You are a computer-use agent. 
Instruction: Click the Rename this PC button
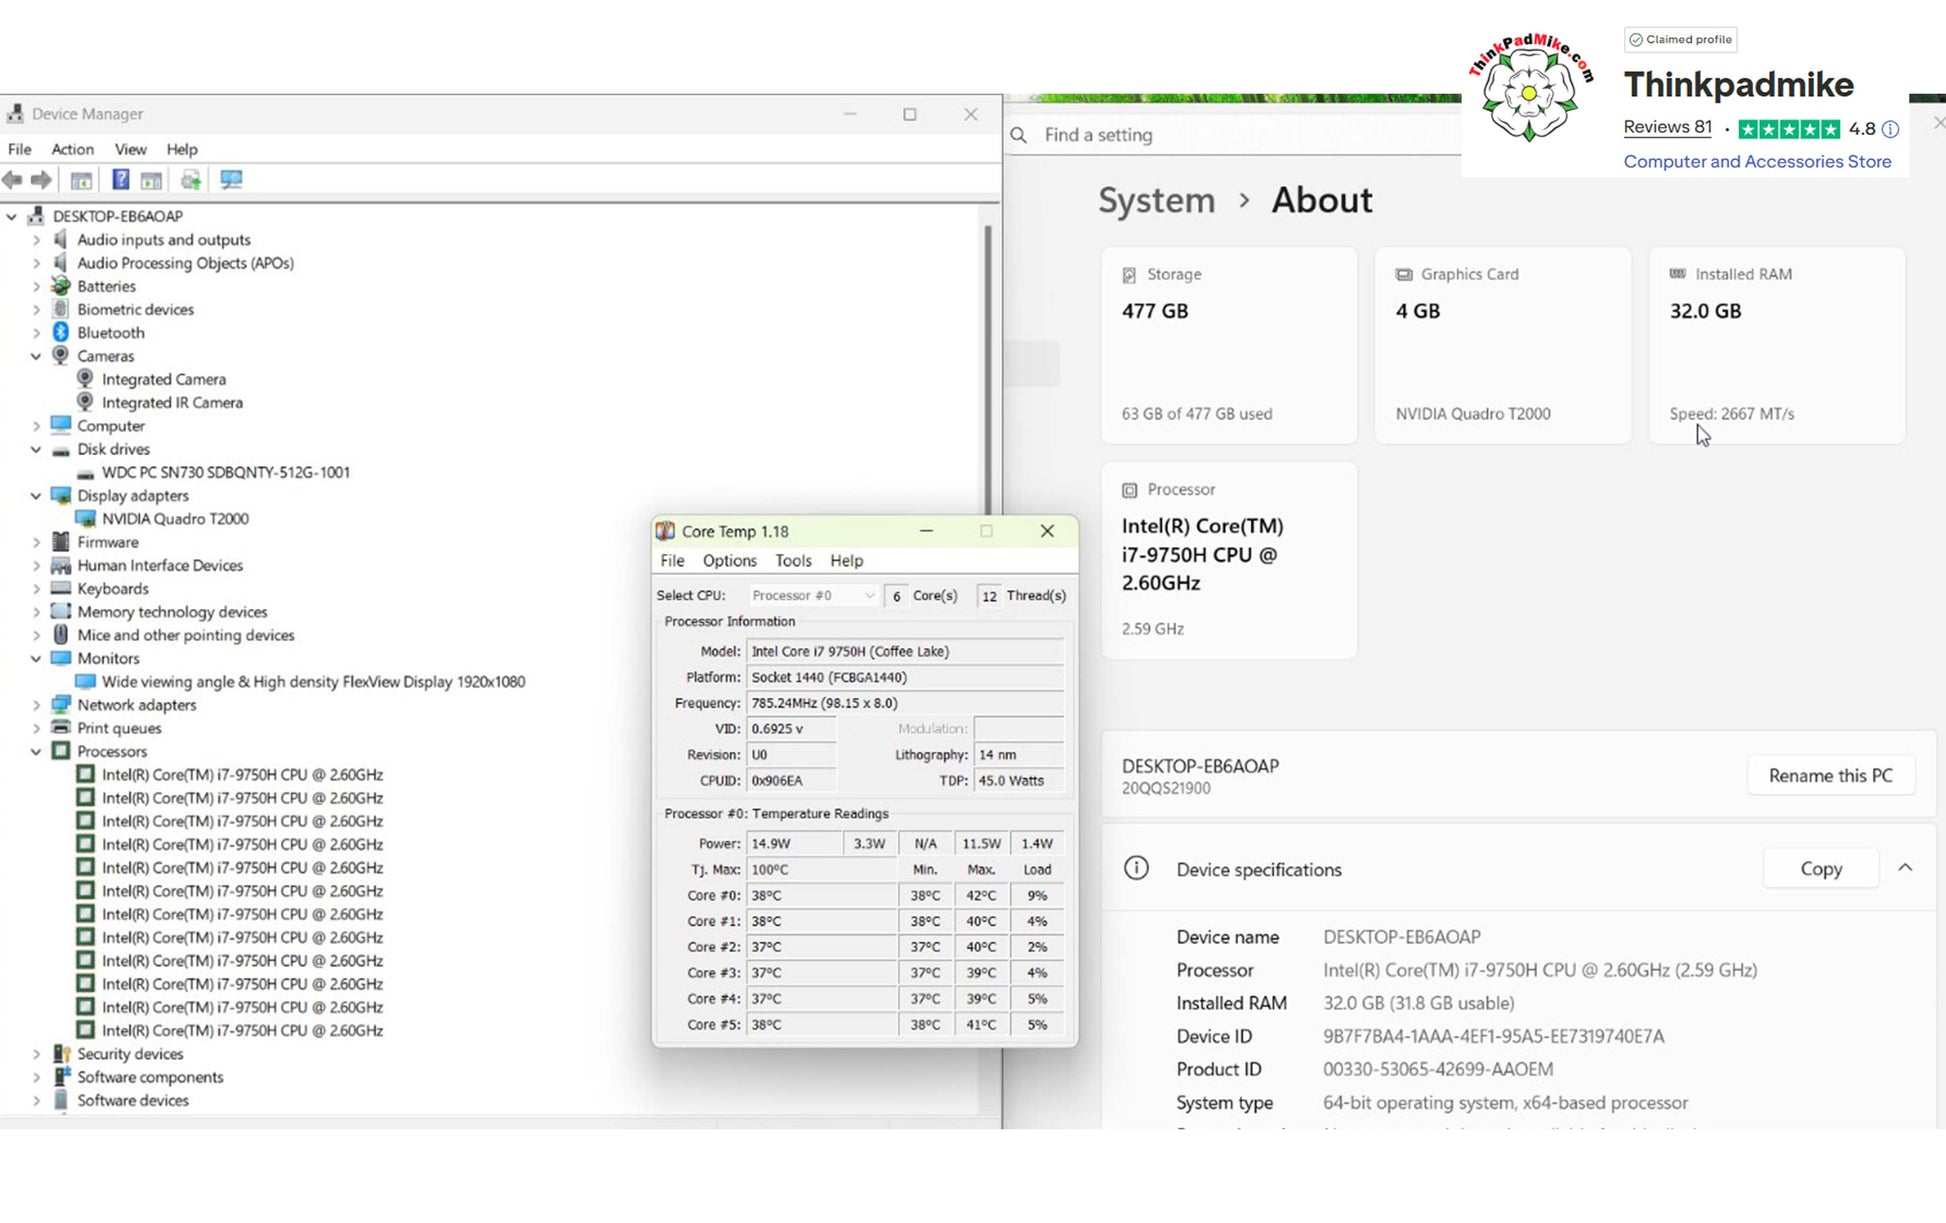(x=1830, y=776)
